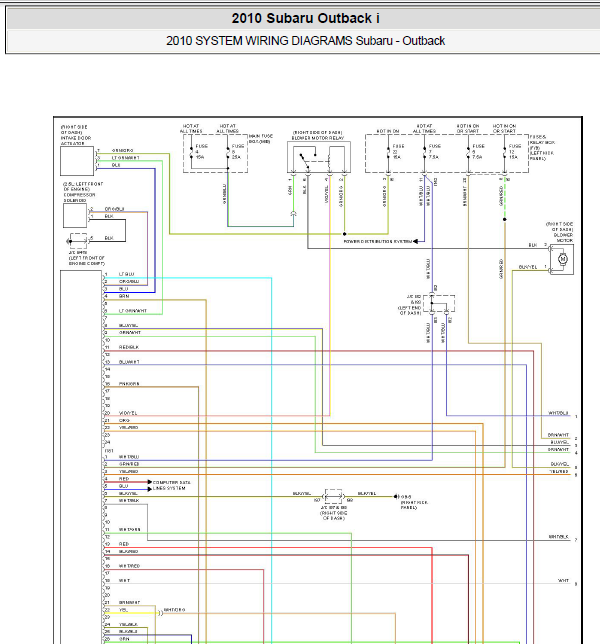This screenshot has width=600, height=644.
Task: Click the 'WHT/BLK' label at right edge
Action: (559, 536)
